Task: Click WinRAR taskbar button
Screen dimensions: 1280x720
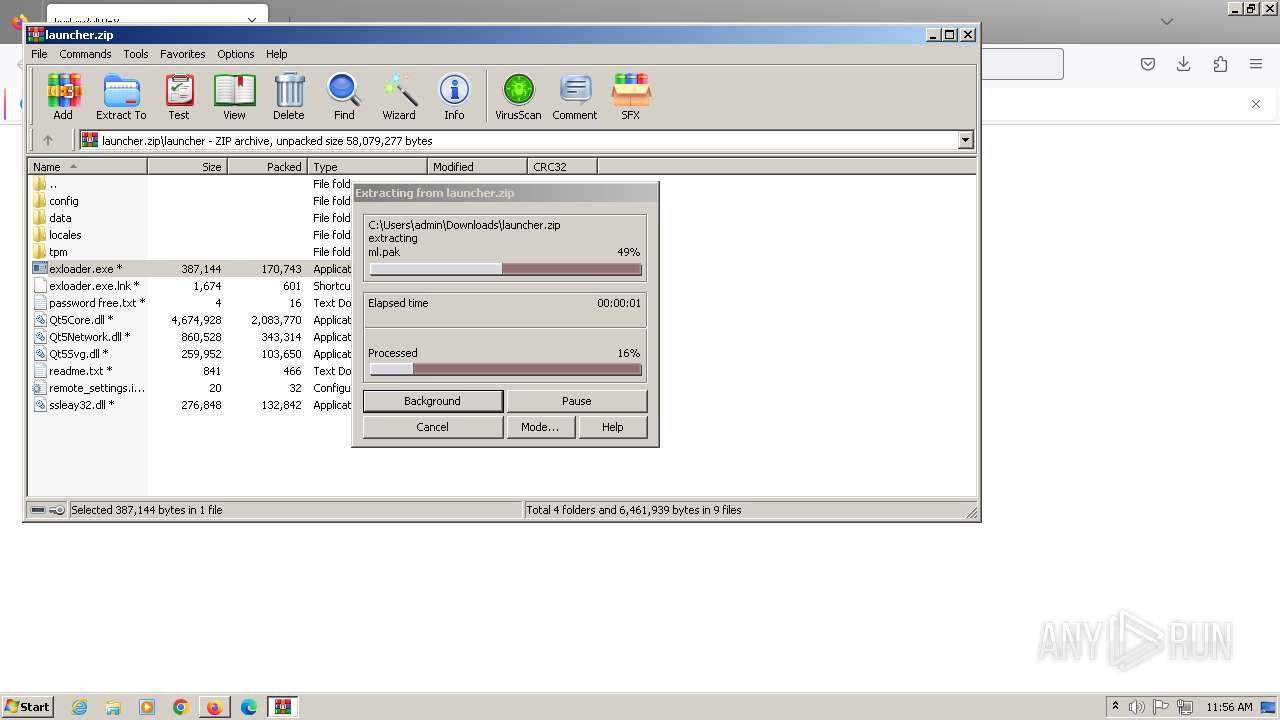Action: coord(283,707)
